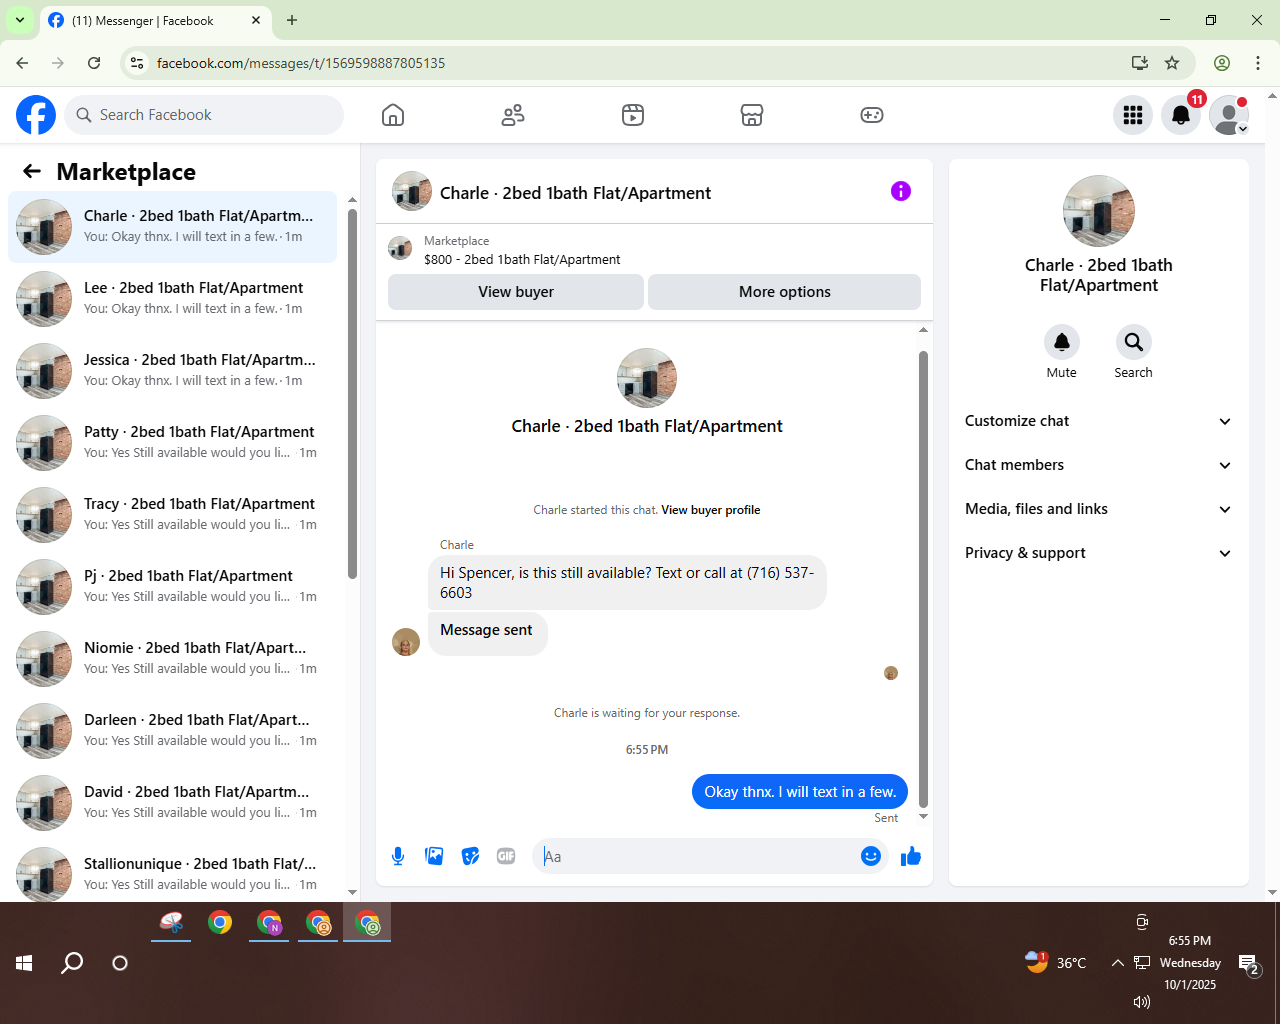This screenshot has width=1280, height=1024.
Task: Open the Facebook apps grid menu
Action: coord(1133,115)
